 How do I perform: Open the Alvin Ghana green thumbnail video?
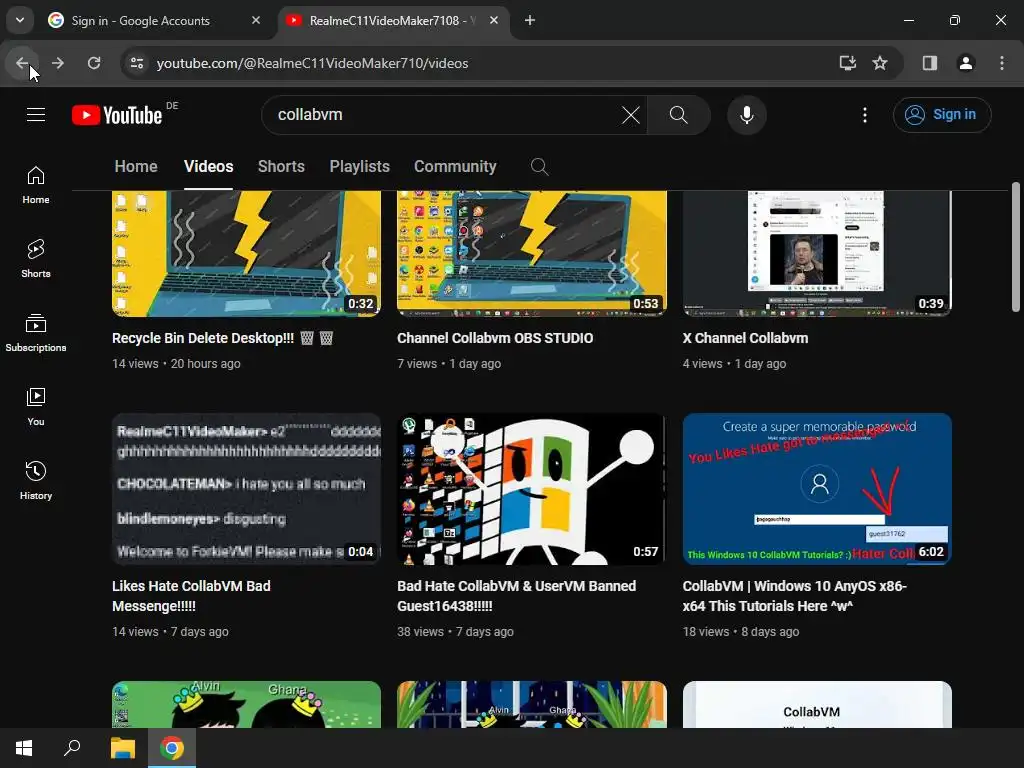(246, 705)
